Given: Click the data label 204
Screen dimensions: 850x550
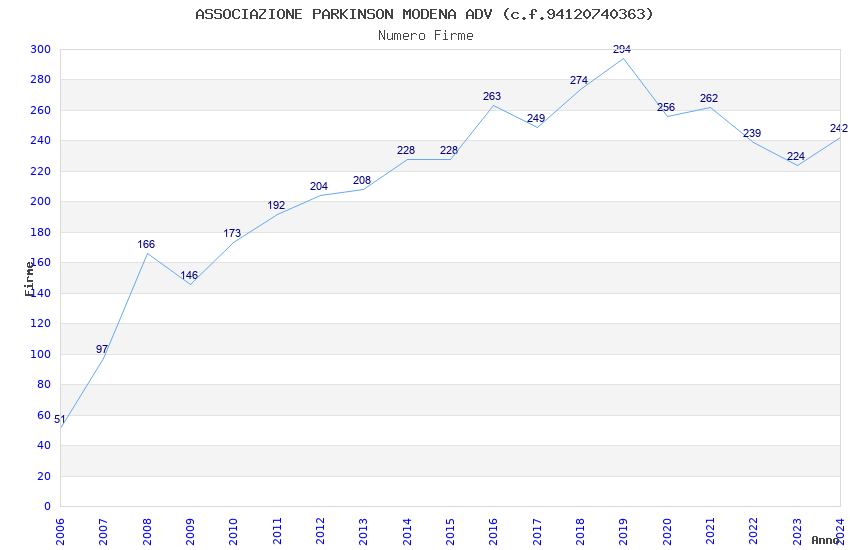Looking at the screenshot, I should point(319,186).
